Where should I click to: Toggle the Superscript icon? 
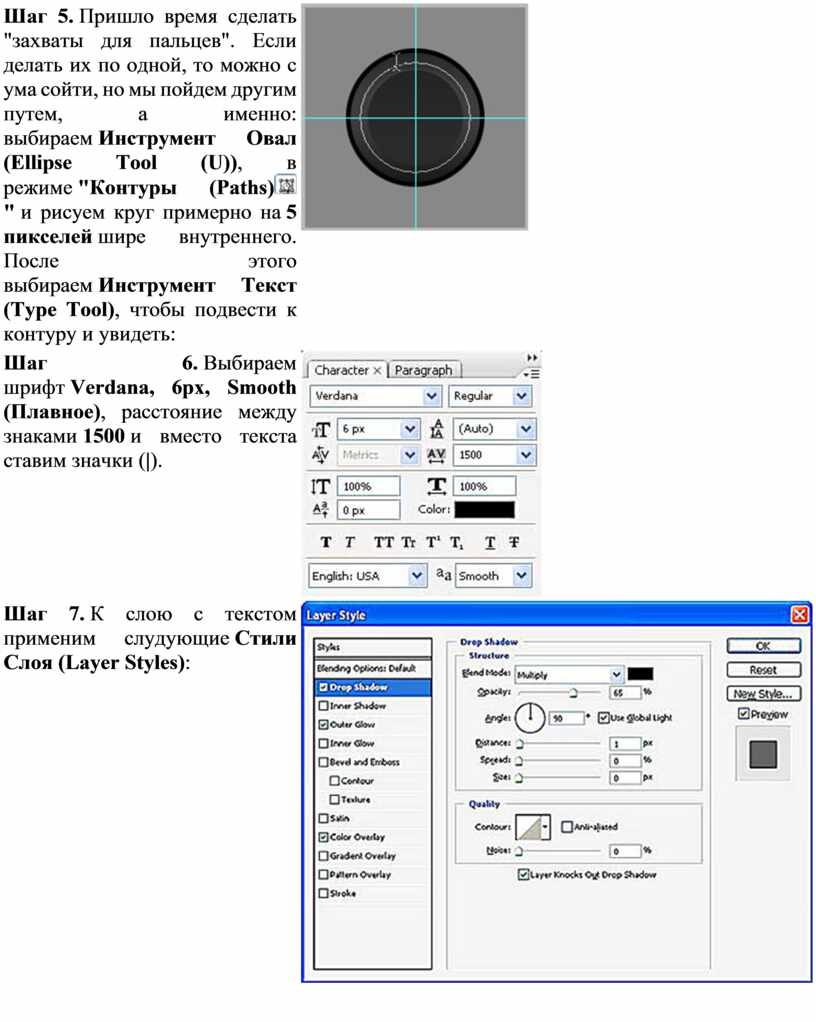click(433, 542)
